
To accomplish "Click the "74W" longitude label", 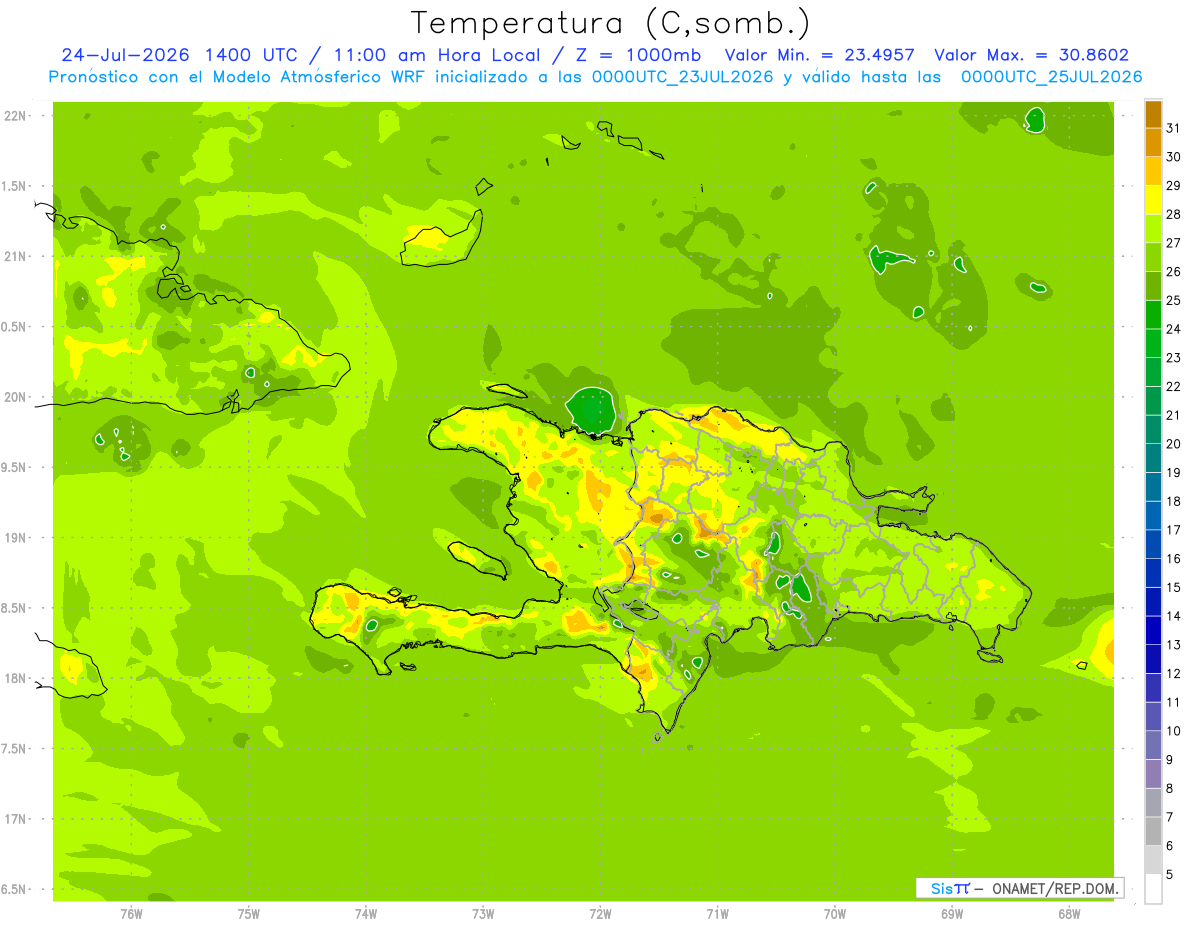I will tap(366, 914).
